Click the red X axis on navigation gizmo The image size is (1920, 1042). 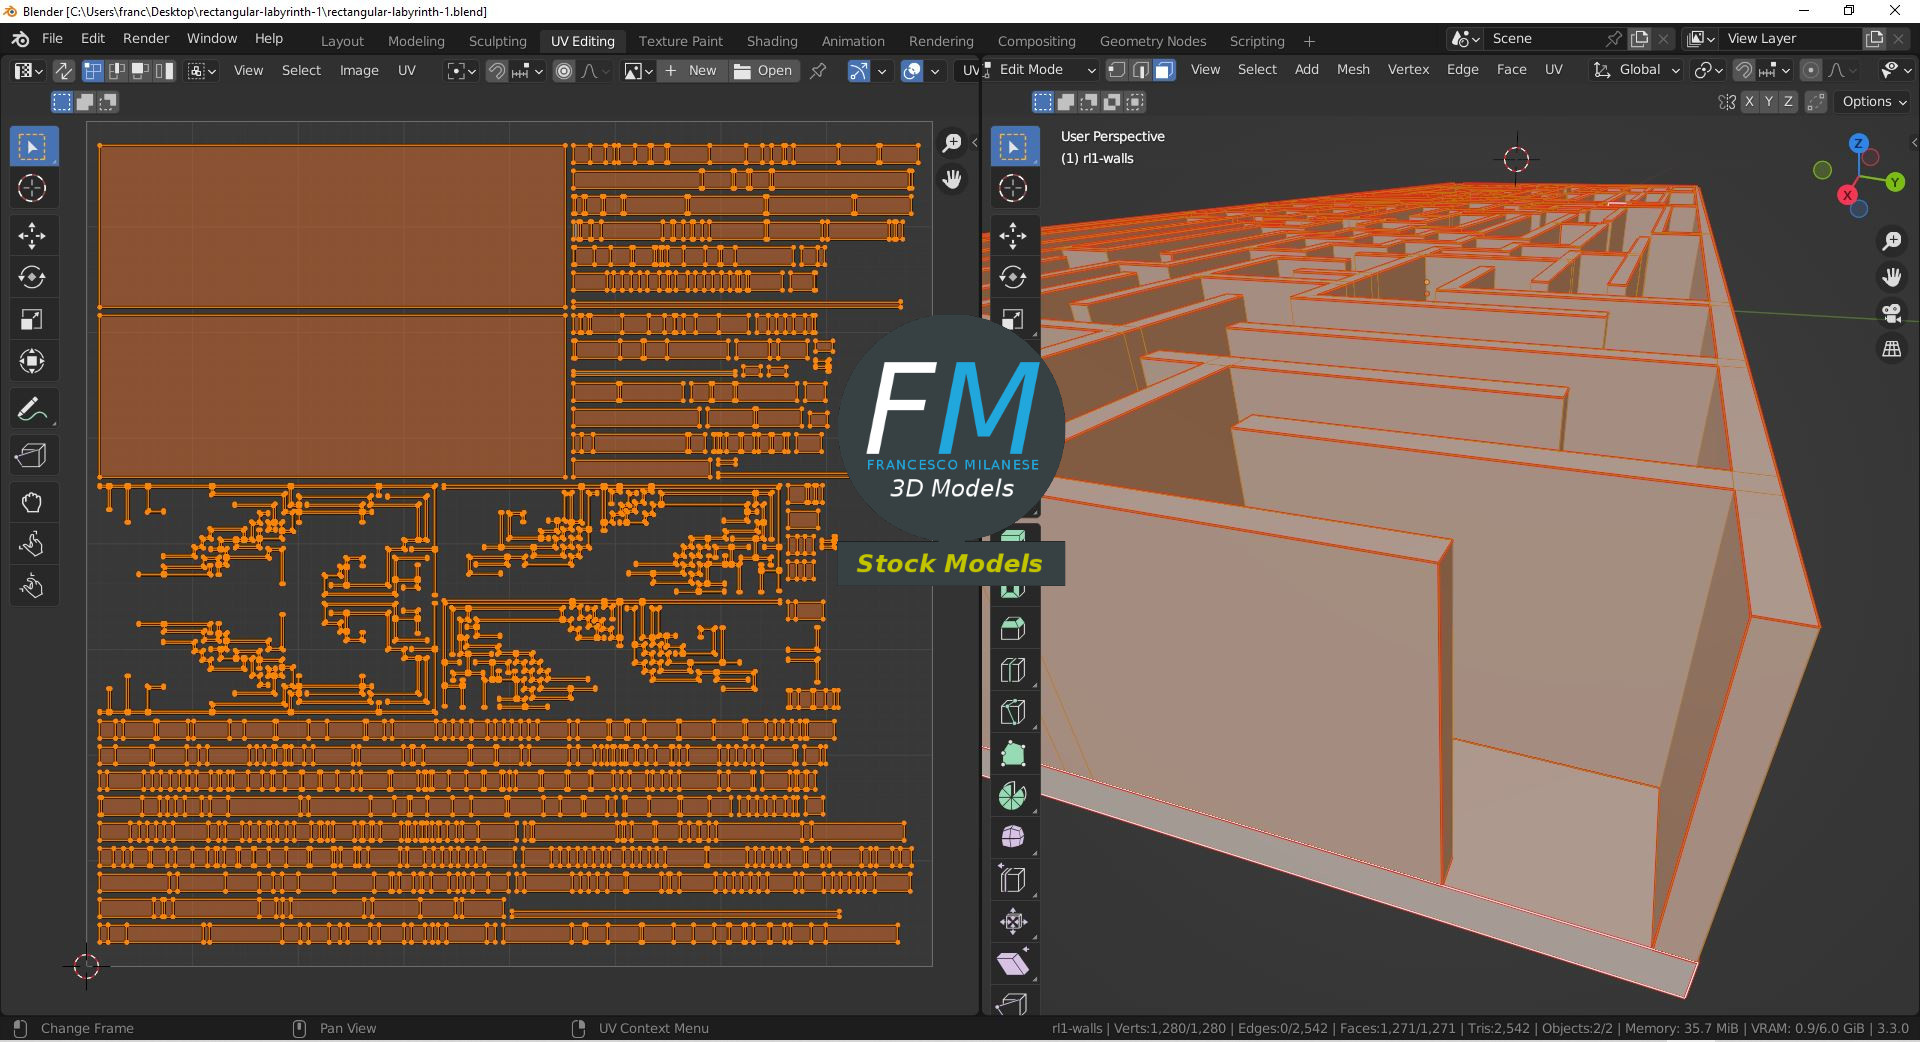pos(1847,195)
